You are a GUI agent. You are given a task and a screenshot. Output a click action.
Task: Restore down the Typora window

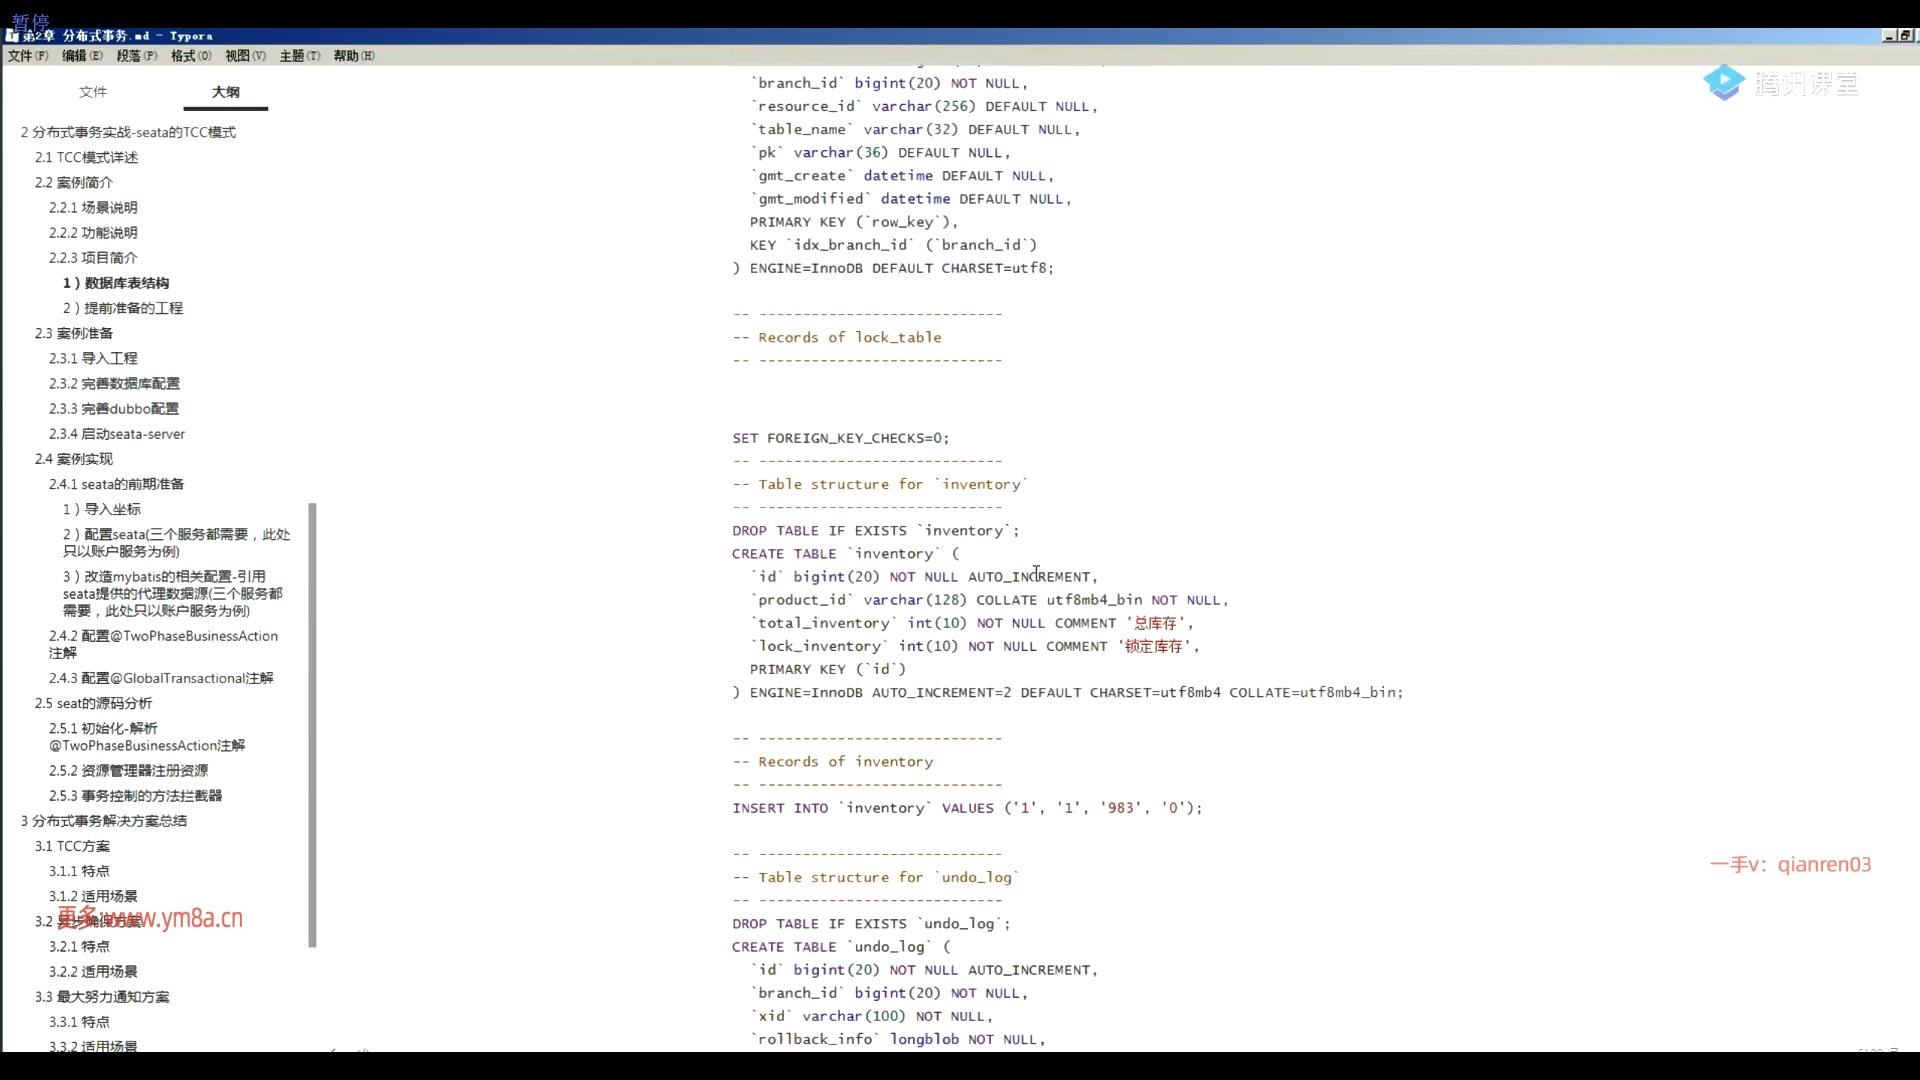point(1905,35)
